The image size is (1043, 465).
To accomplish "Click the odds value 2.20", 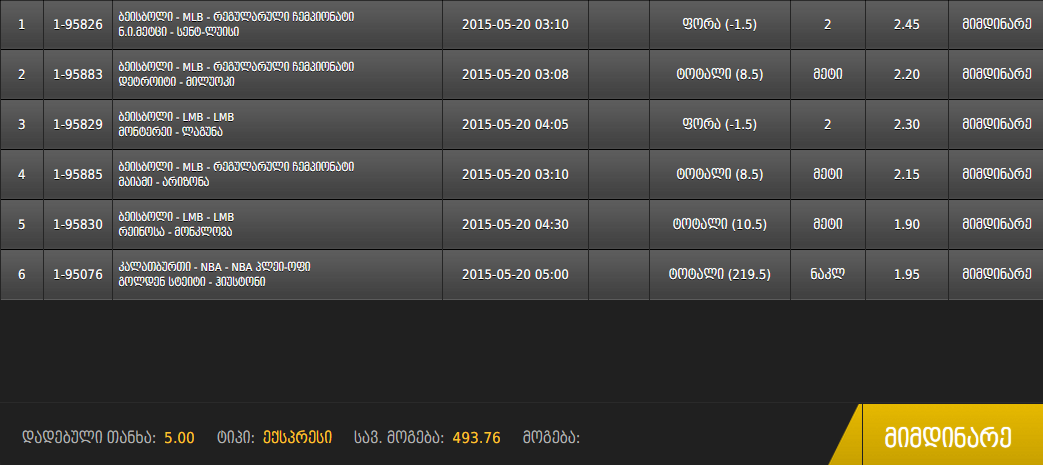I will (x=907, y=75).
